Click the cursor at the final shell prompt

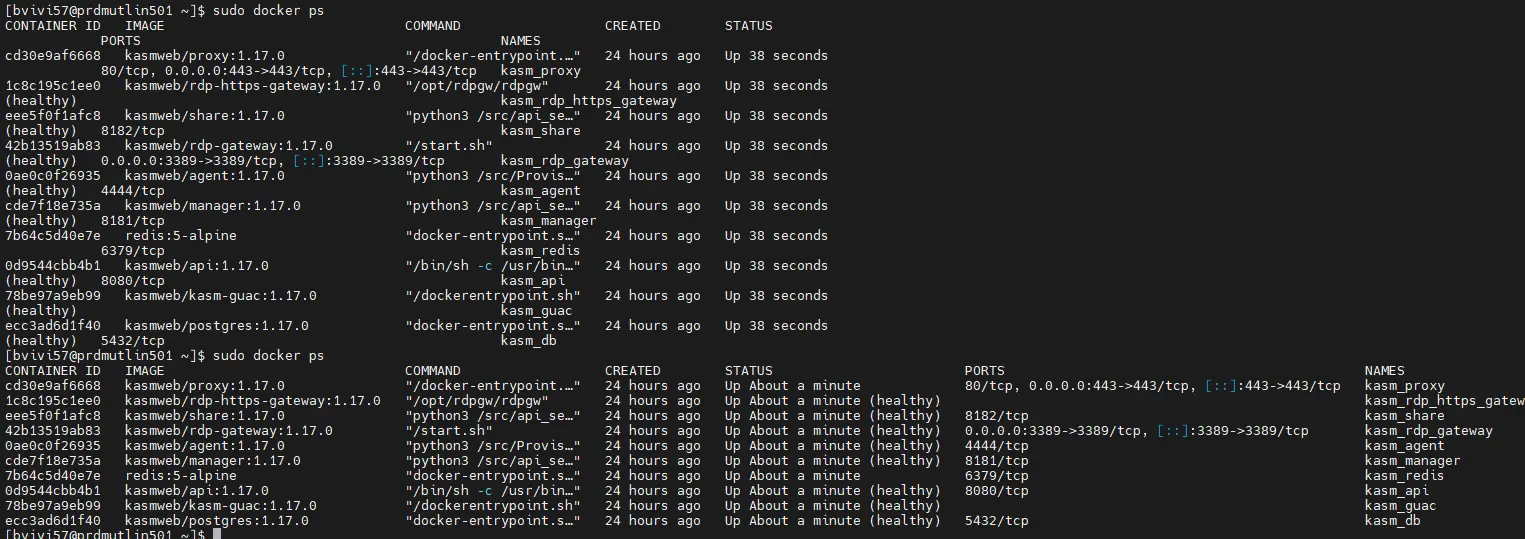[216, 535]
